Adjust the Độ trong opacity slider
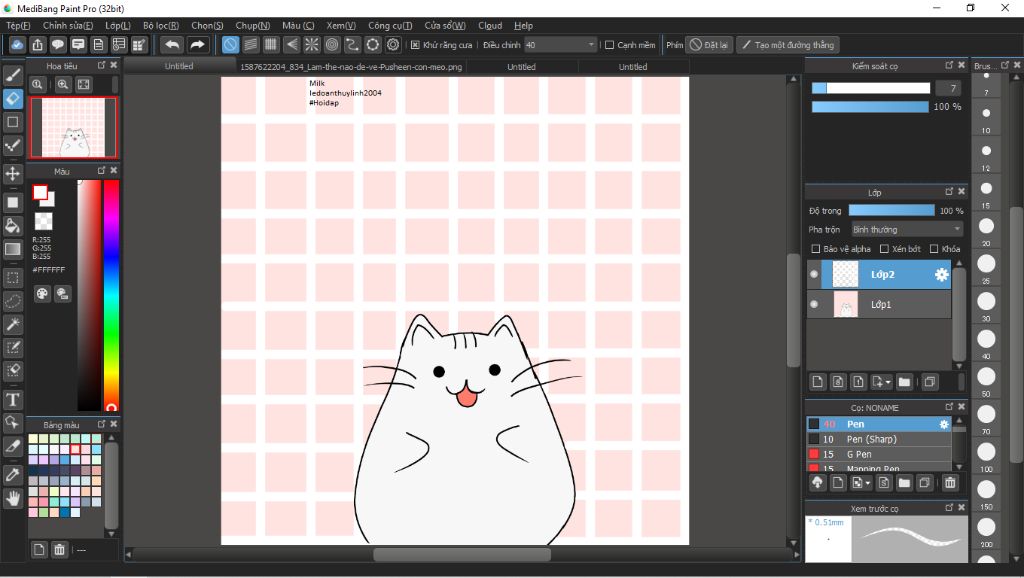Image resolution: width=1024 pixels, height=578 pixels. tap(891, 210)
